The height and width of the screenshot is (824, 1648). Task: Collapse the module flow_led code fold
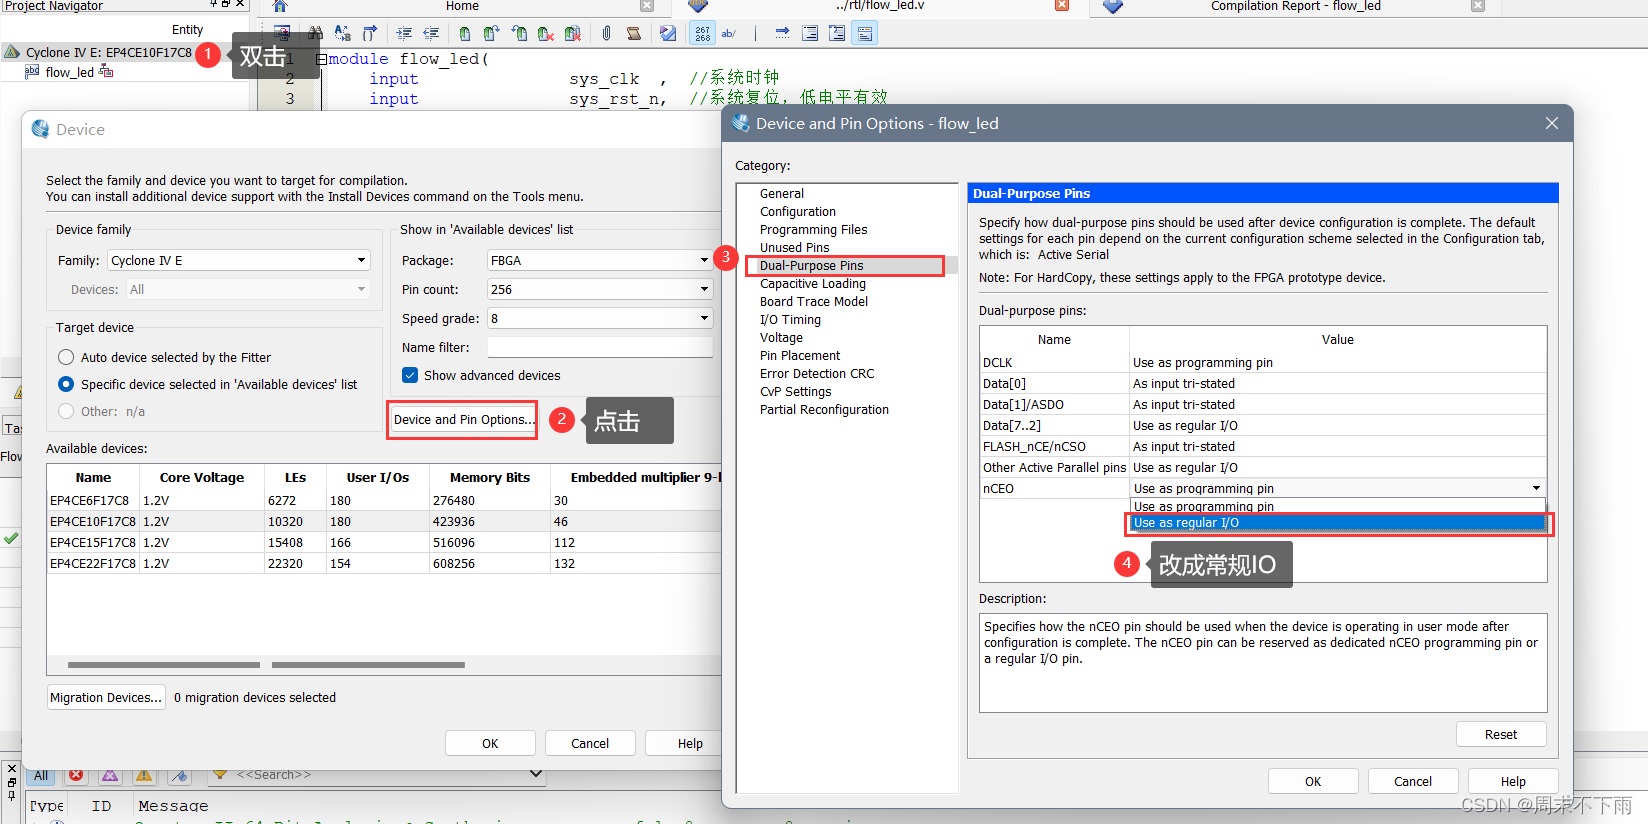(x=321, y=59)
